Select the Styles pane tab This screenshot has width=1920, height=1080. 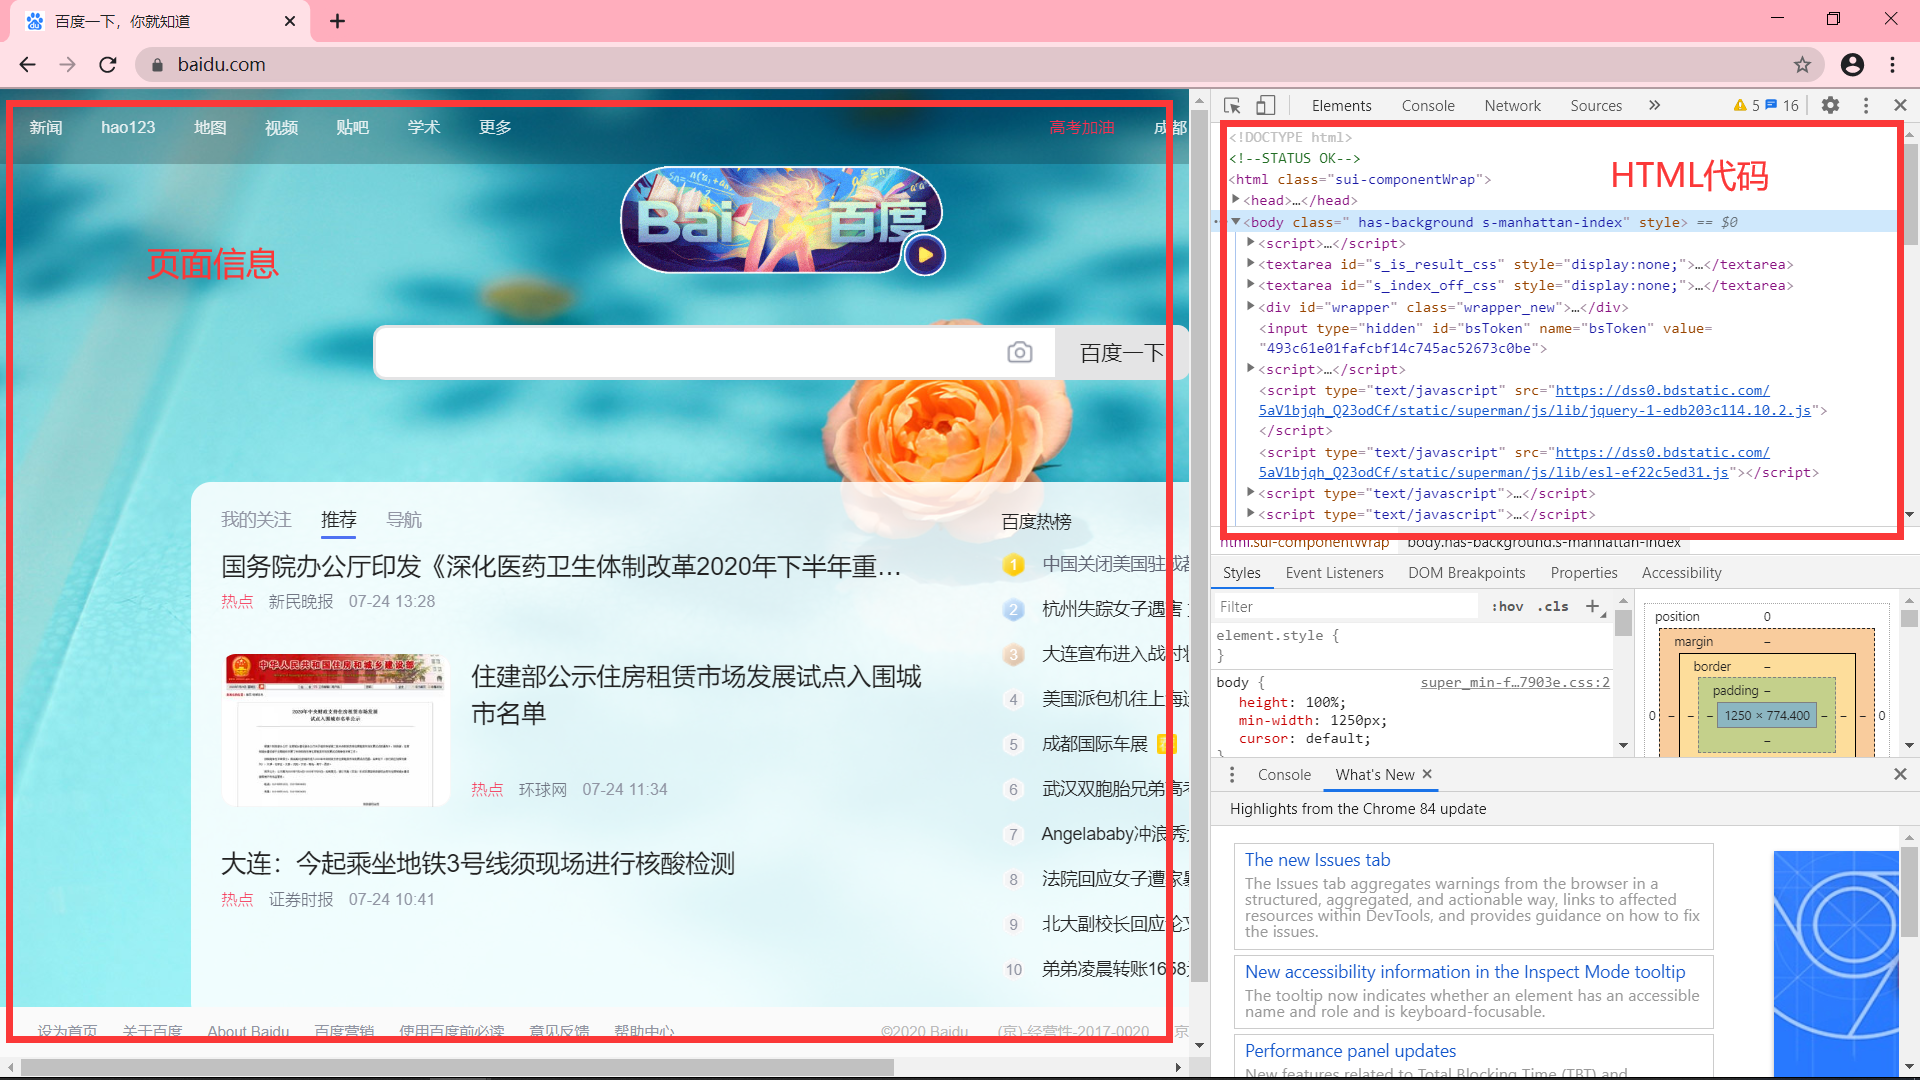pos(1241,573)
